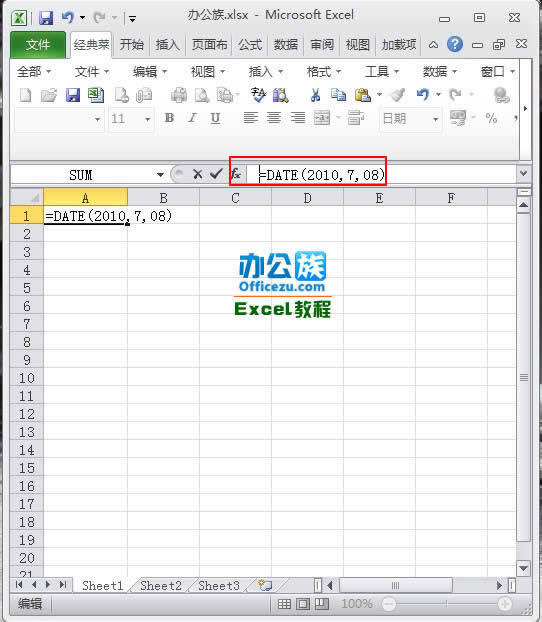
Task: Click the green 文件 button
Action: click(38, 45)
